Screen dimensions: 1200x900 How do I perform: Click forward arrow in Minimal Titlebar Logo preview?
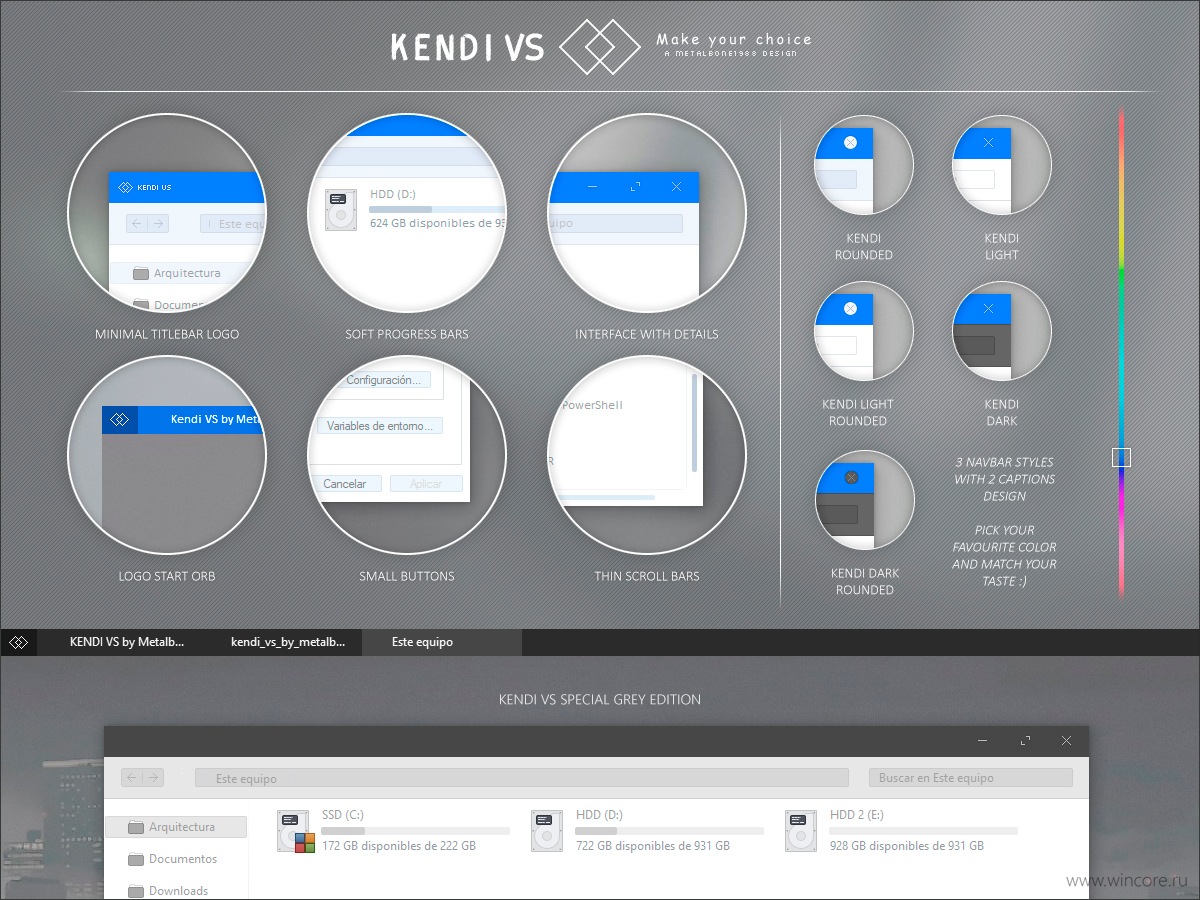[158, 224]
